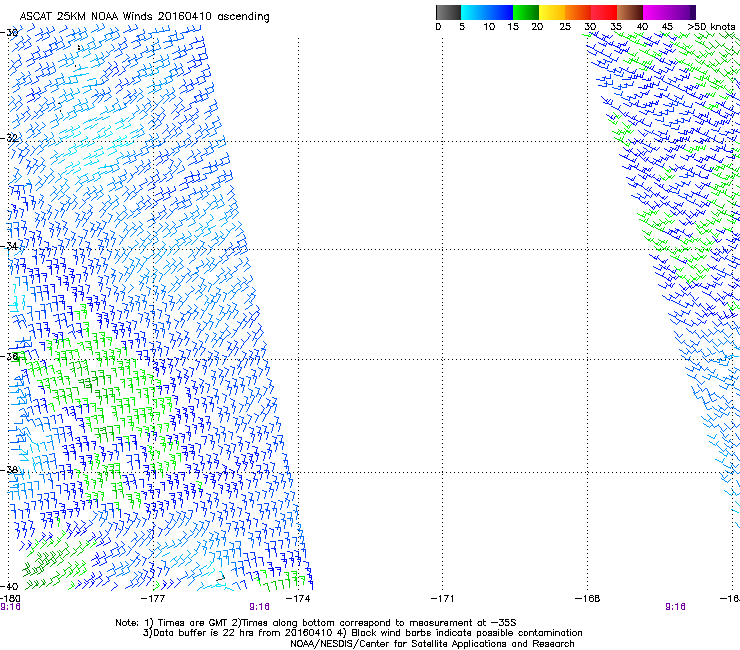The height and width of the screenshot is (650, 740).
Task: Click the yellow 20-25 knots color segment
Action: tap(552, 12)
